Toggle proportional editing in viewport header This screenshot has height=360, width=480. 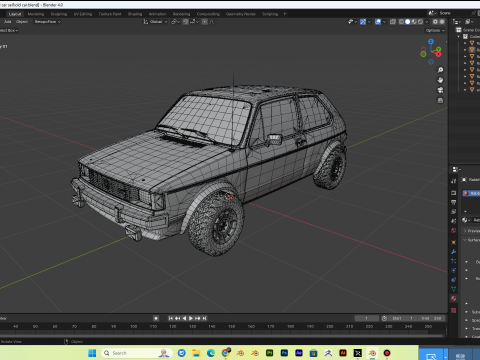tap(205, 22)
